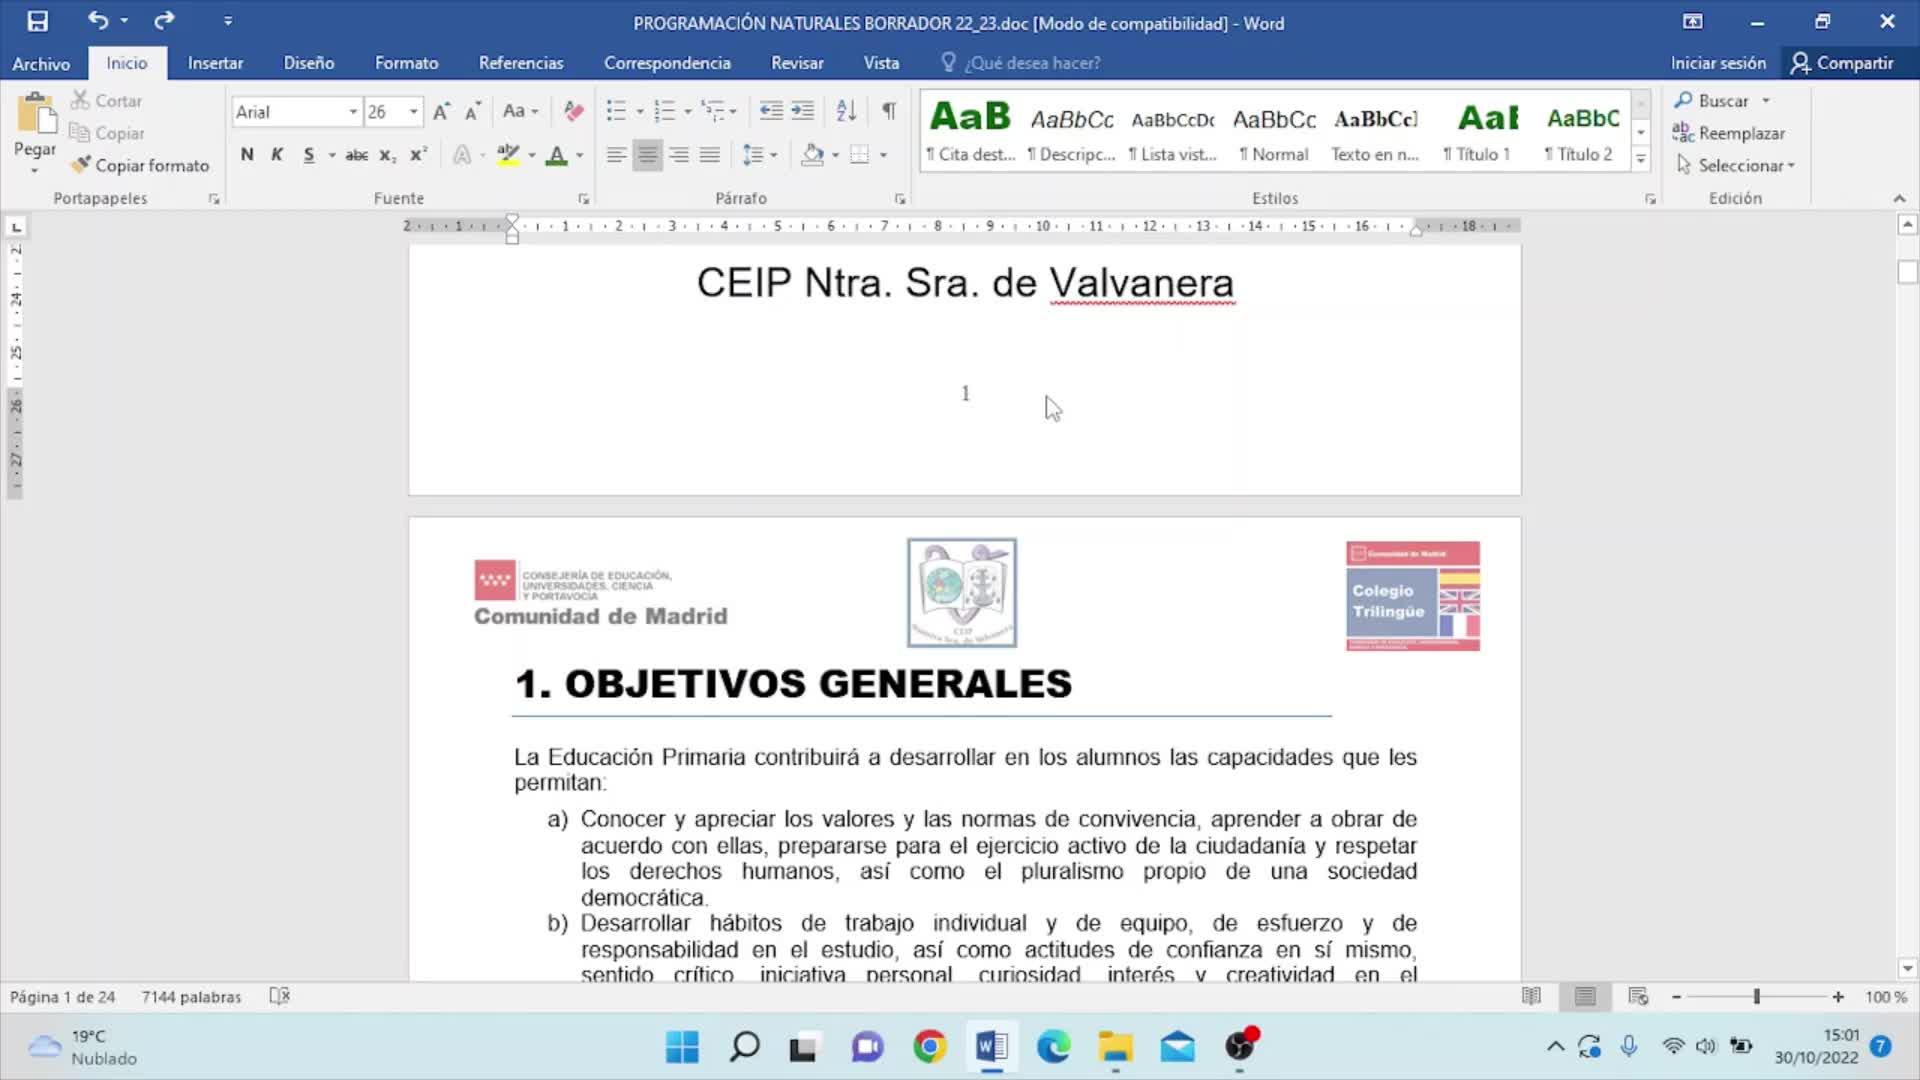
Task: Toggle italic formatting K button
Action: [x=277, y=155]
